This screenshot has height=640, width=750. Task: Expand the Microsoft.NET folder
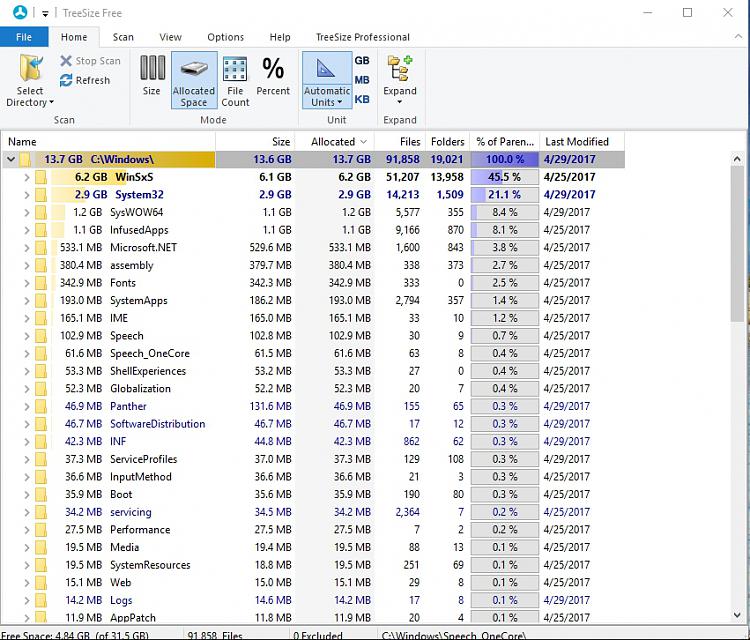coord(27,248)
